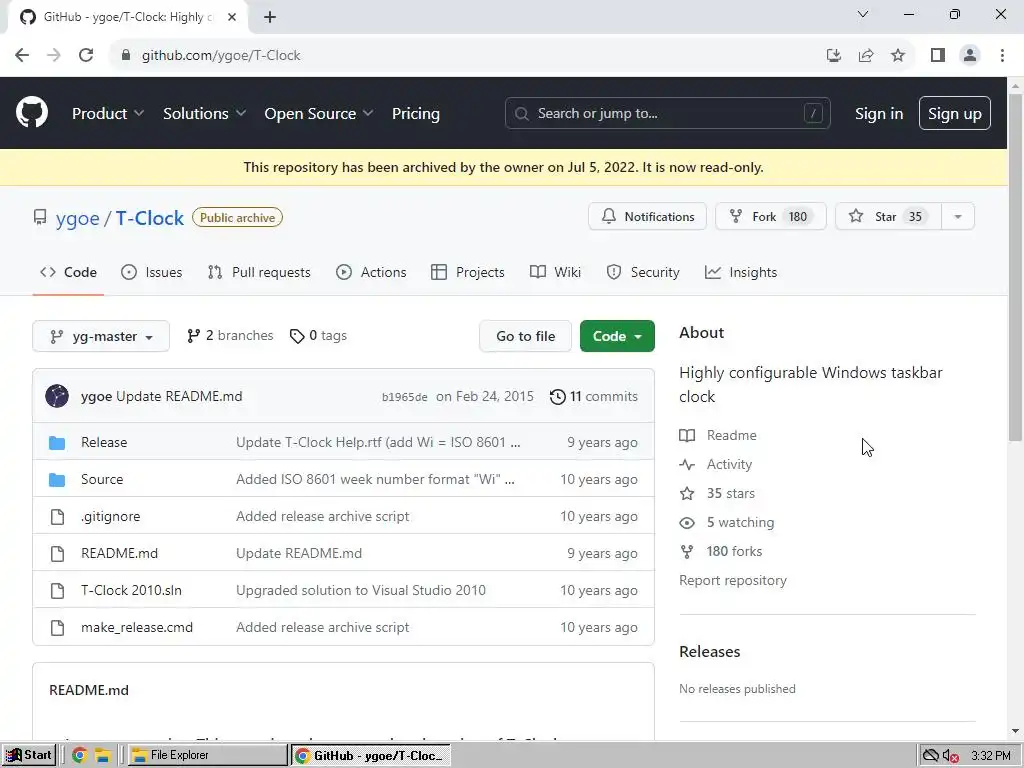Open the Activity link in About
This screenshot has width=1024, height=768.
coord(716,465)
